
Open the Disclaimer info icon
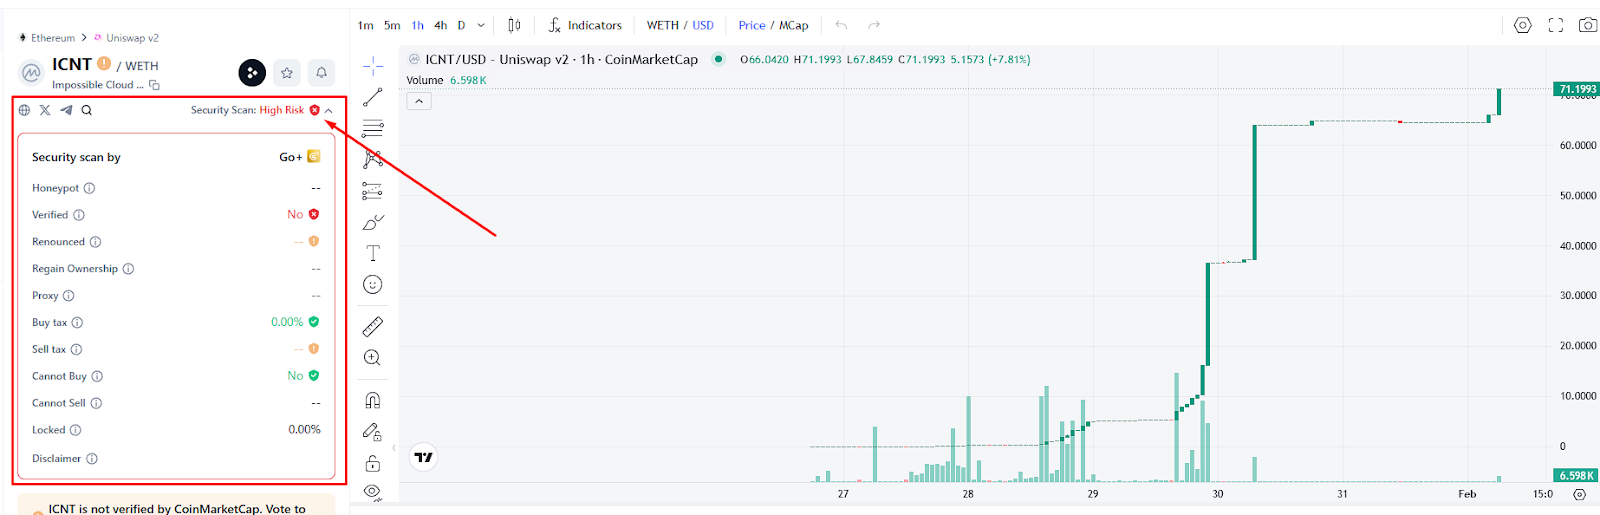click(92, 459)
